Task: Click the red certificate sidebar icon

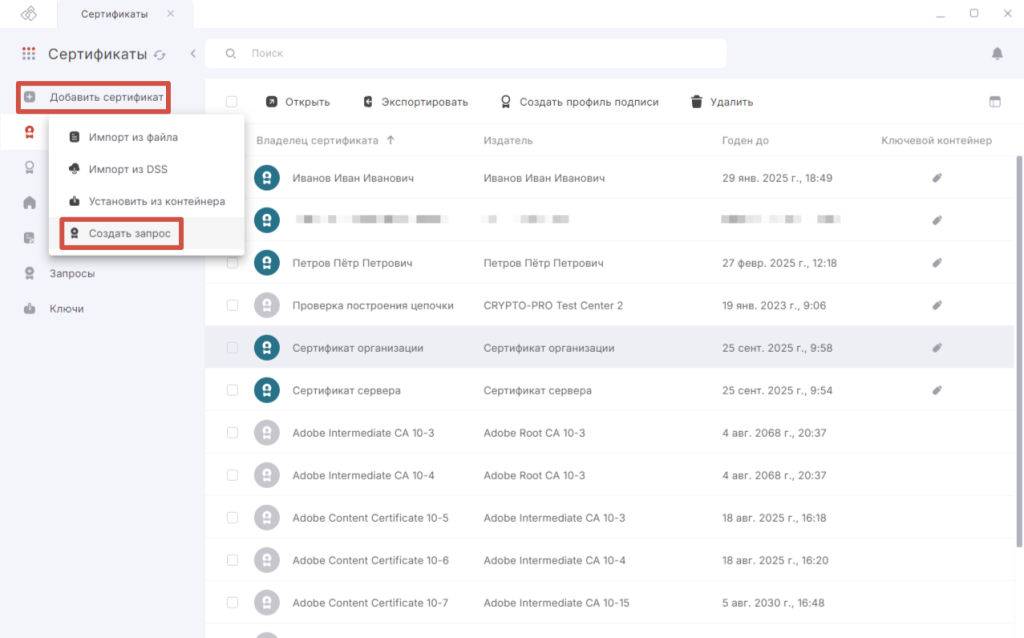Action: click(29, 133)
